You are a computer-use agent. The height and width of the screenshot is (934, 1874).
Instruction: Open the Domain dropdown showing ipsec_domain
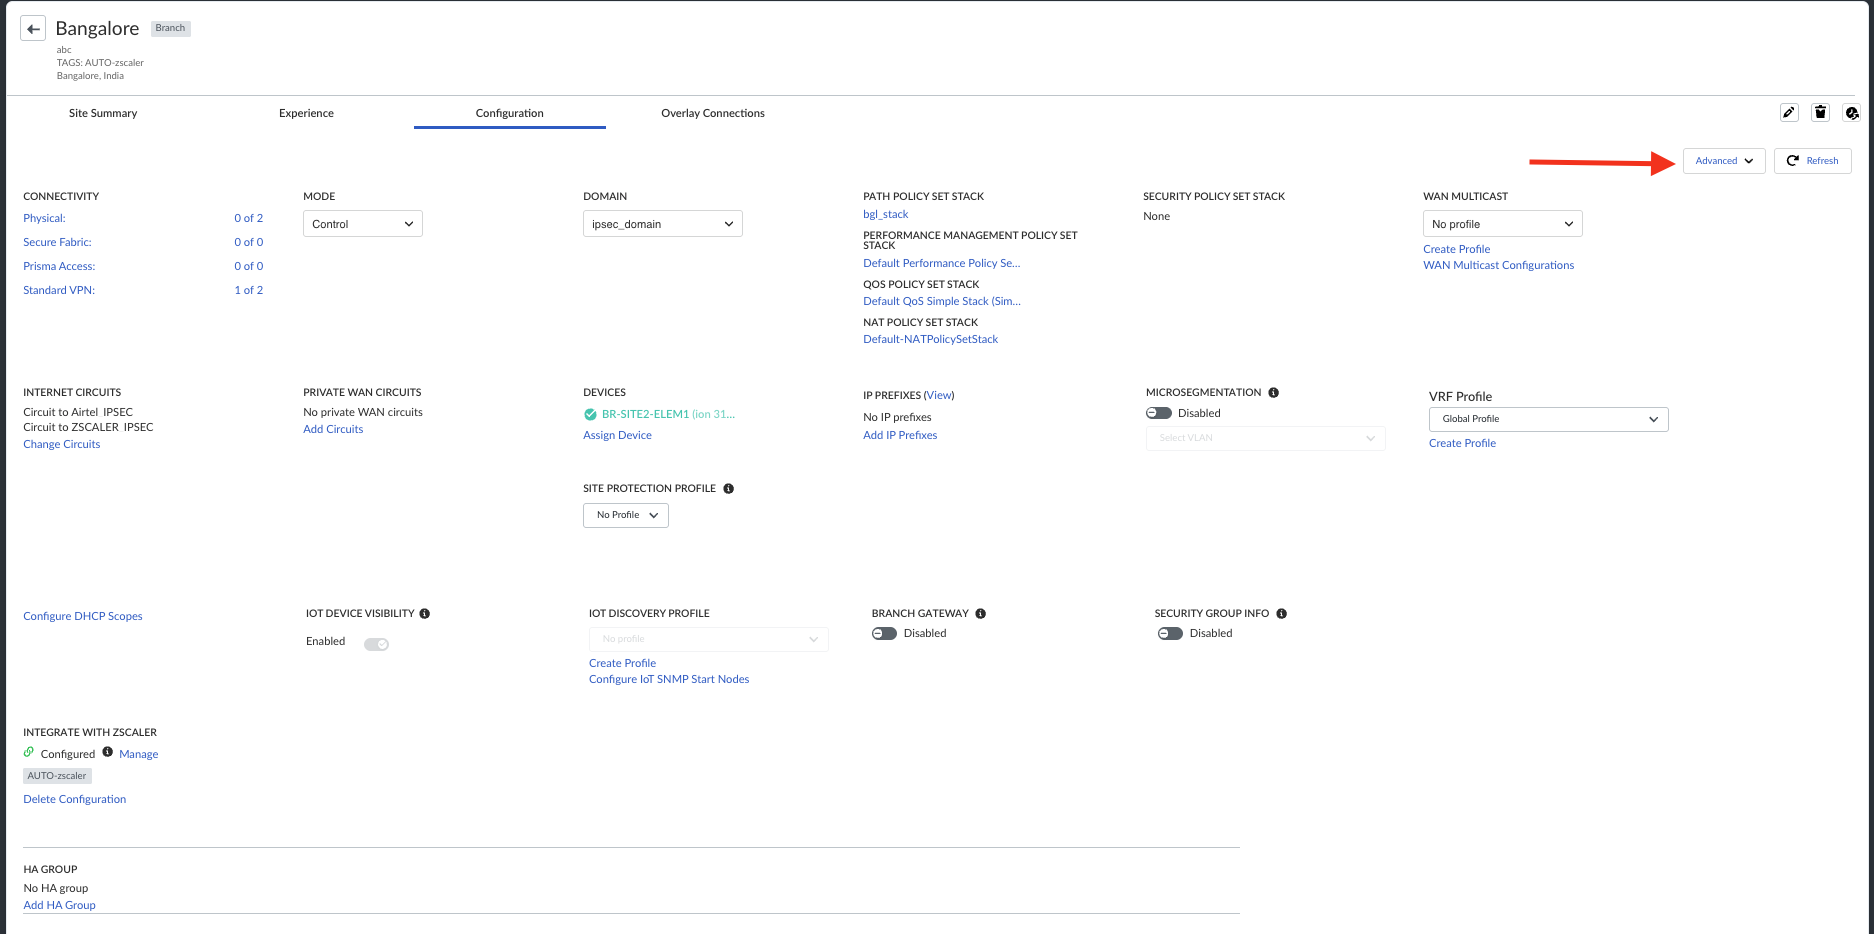point(663,224)
